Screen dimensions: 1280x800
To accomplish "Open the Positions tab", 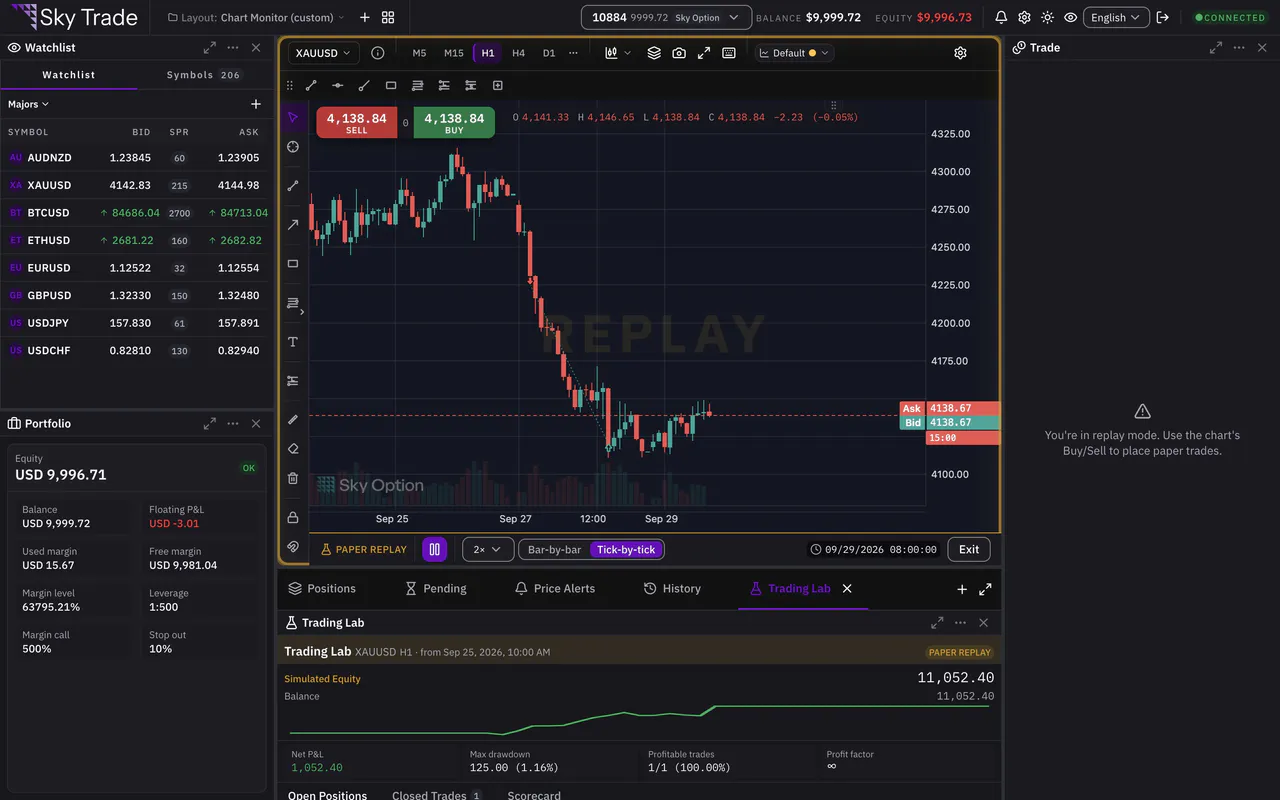I will [322, 588].
